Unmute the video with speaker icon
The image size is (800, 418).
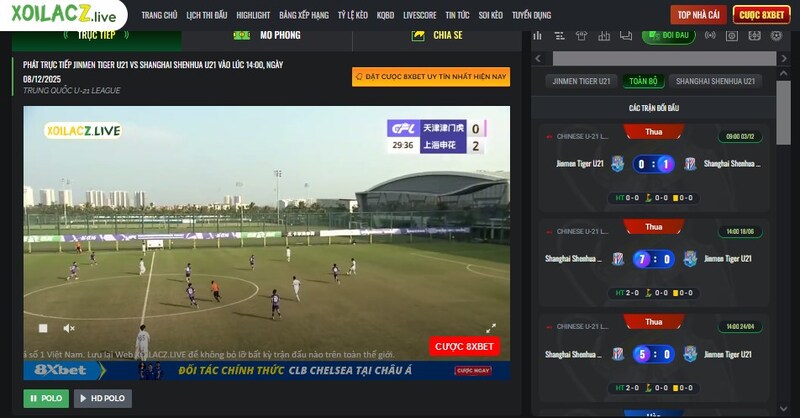(x=69, y=328)
